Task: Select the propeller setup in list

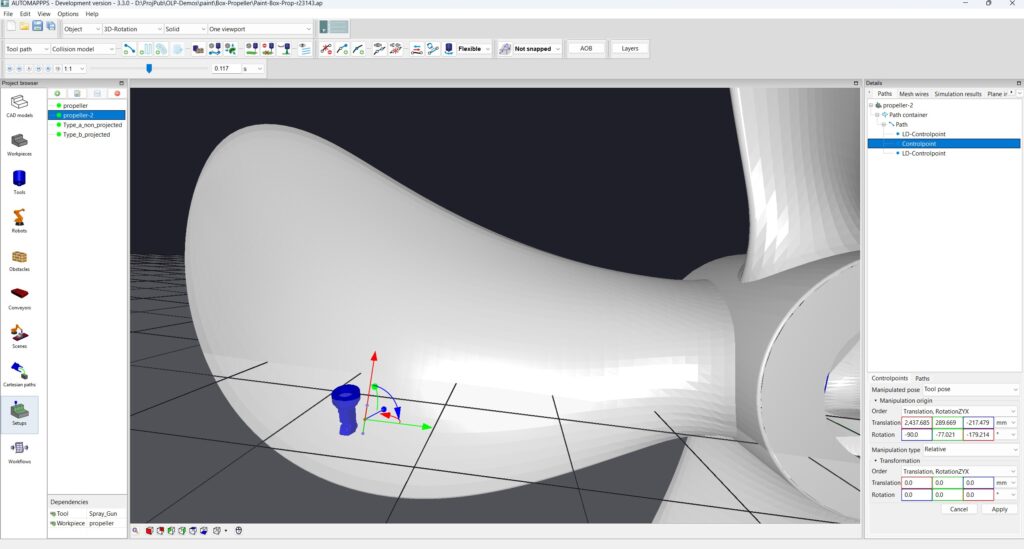Action: pyautogui.click(x=75, y=106)
